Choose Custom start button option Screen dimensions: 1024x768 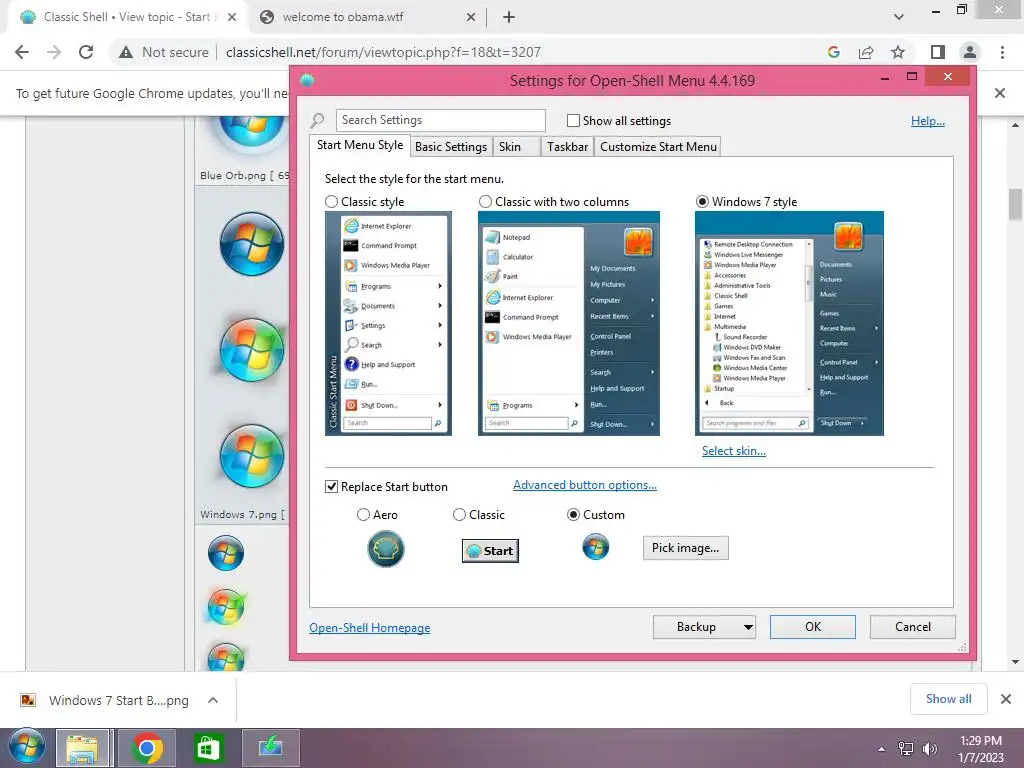[573, 515]
